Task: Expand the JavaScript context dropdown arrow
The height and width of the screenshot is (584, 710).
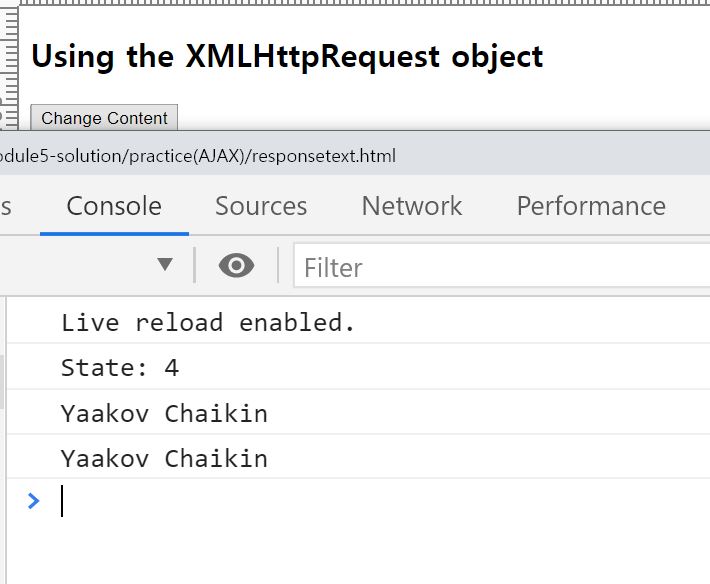Action: pyautogui.click(x=165, y=265)
